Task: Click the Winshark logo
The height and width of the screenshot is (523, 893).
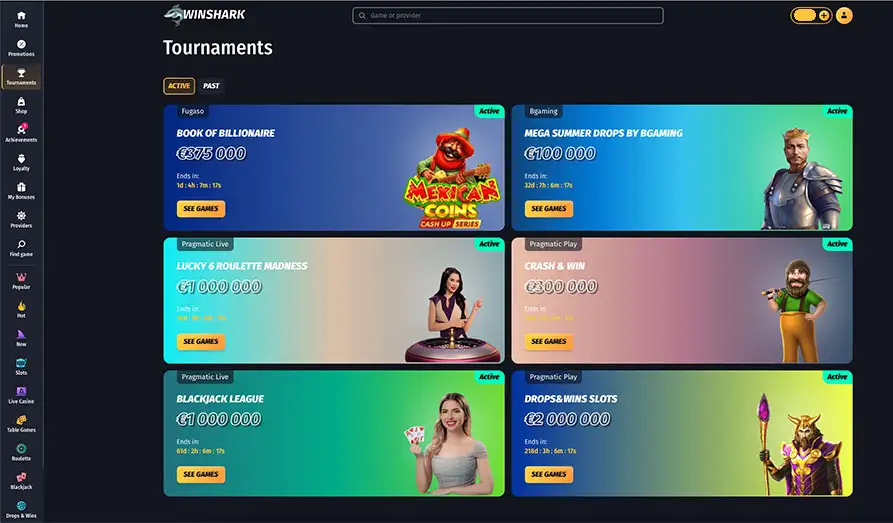Action: point(204,15)
